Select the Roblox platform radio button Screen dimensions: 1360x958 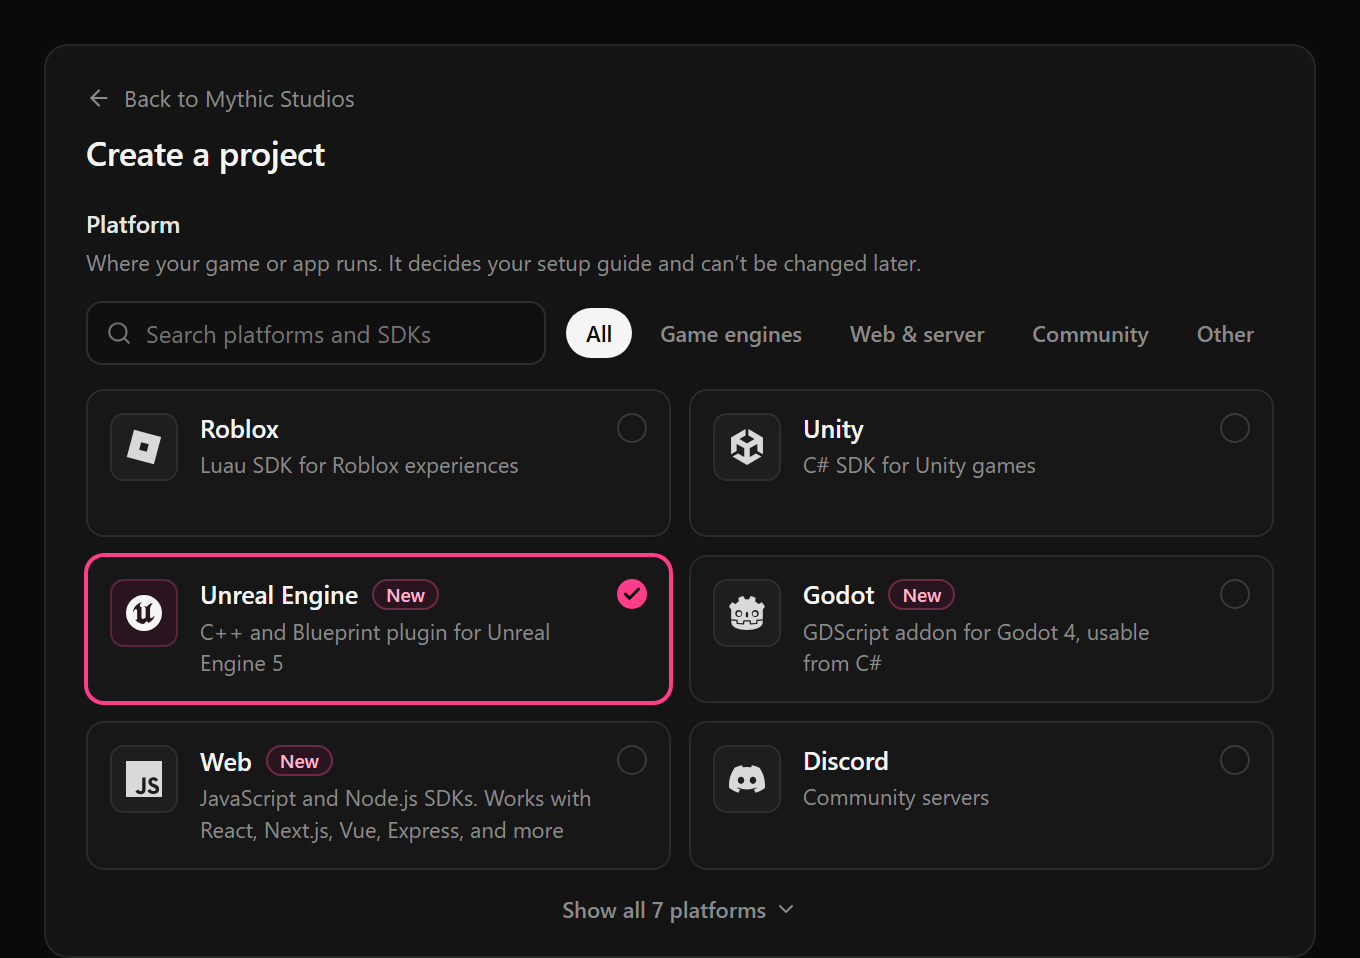tap(632, 428)
